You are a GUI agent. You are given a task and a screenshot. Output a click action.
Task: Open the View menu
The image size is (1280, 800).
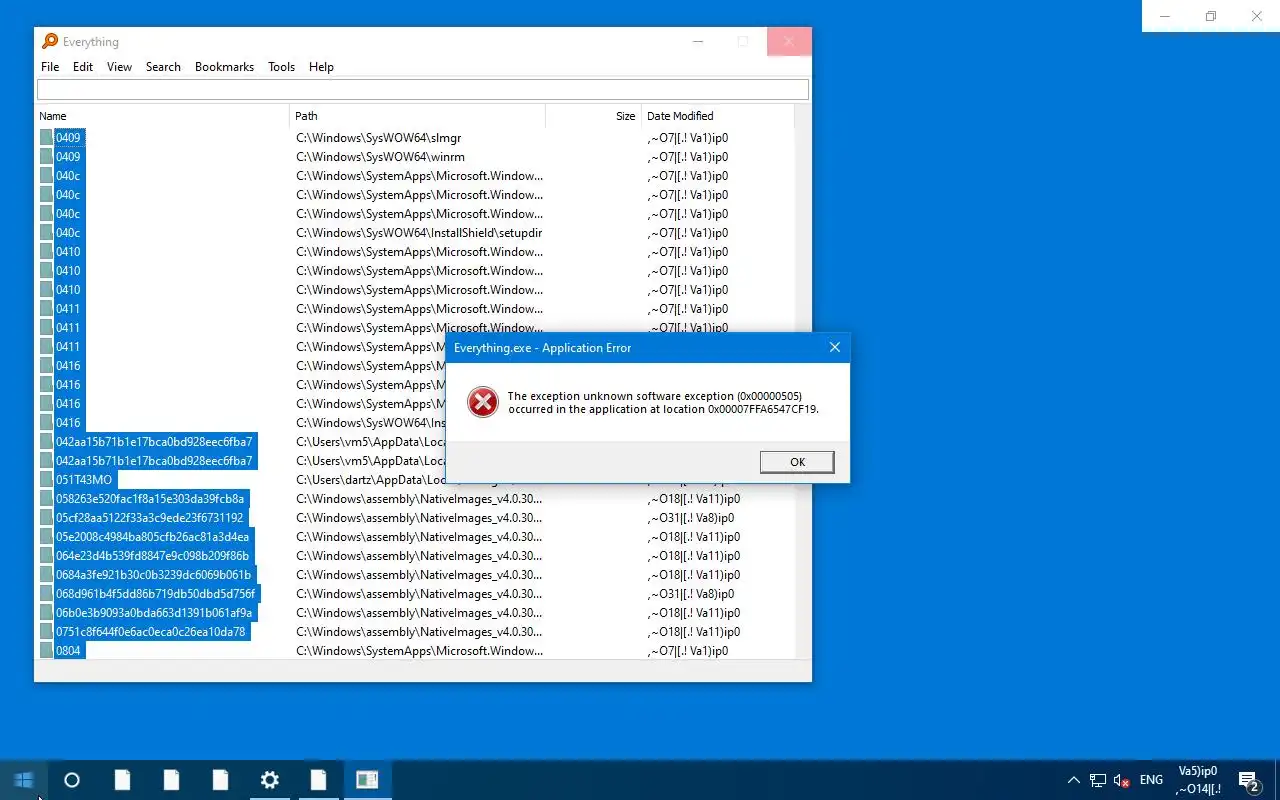[119, 67]
